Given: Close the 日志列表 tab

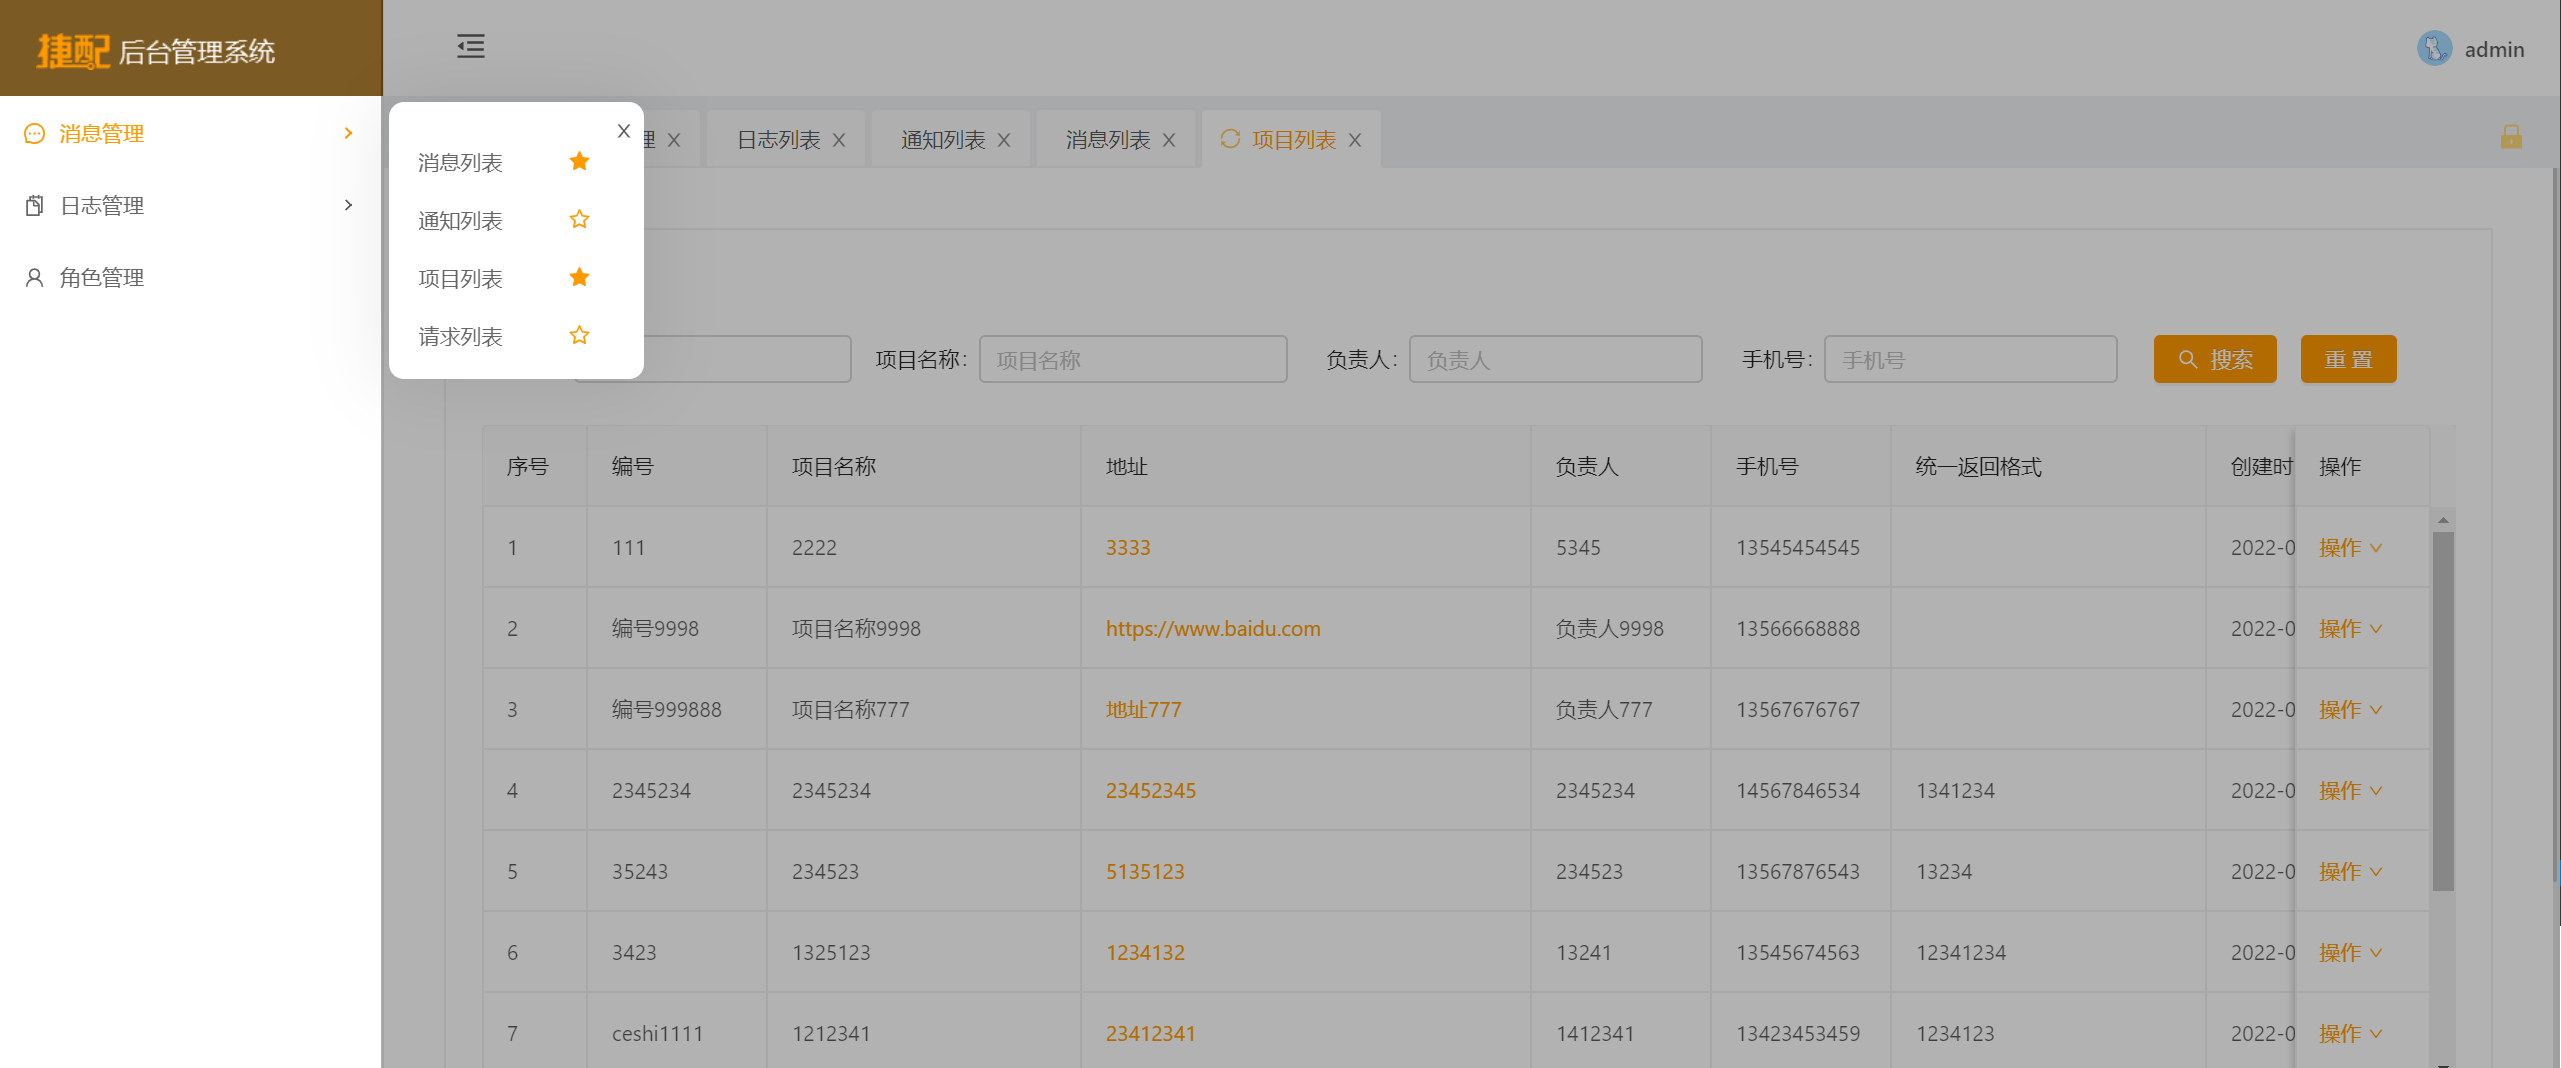Looking at the screenshot, I should pos(839,140).
